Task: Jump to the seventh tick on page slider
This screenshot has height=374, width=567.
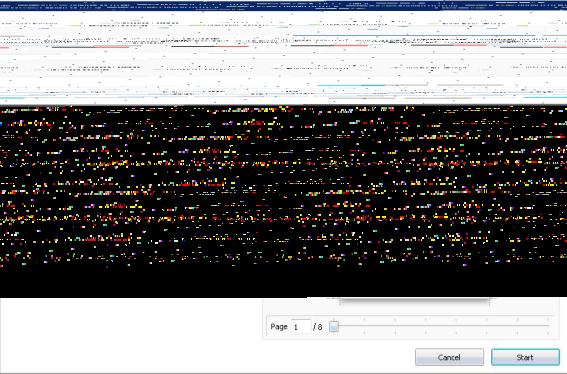Action: tap(518, 326)
